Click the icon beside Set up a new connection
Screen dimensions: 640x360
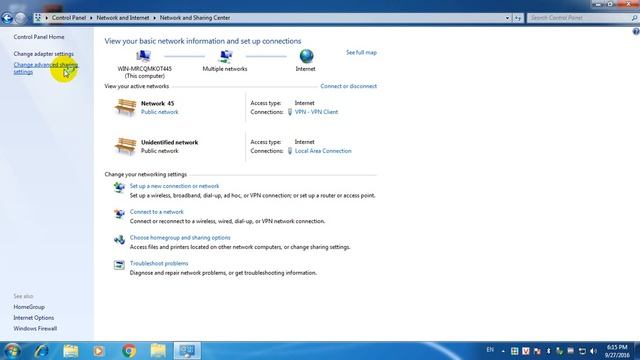[x=119, y=187]
